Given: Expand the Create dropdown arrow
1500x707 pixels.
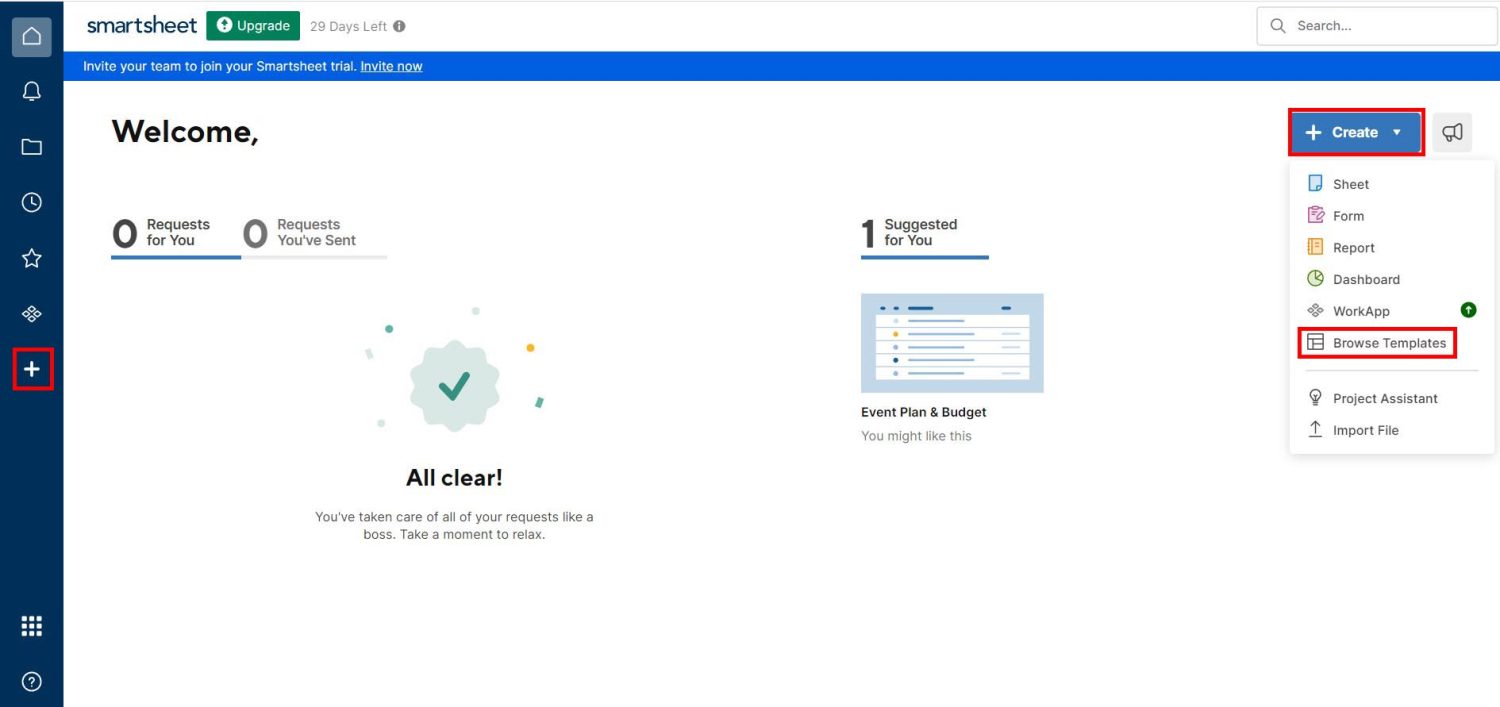Looking at the screenshot, I should tap(1396, 131).
